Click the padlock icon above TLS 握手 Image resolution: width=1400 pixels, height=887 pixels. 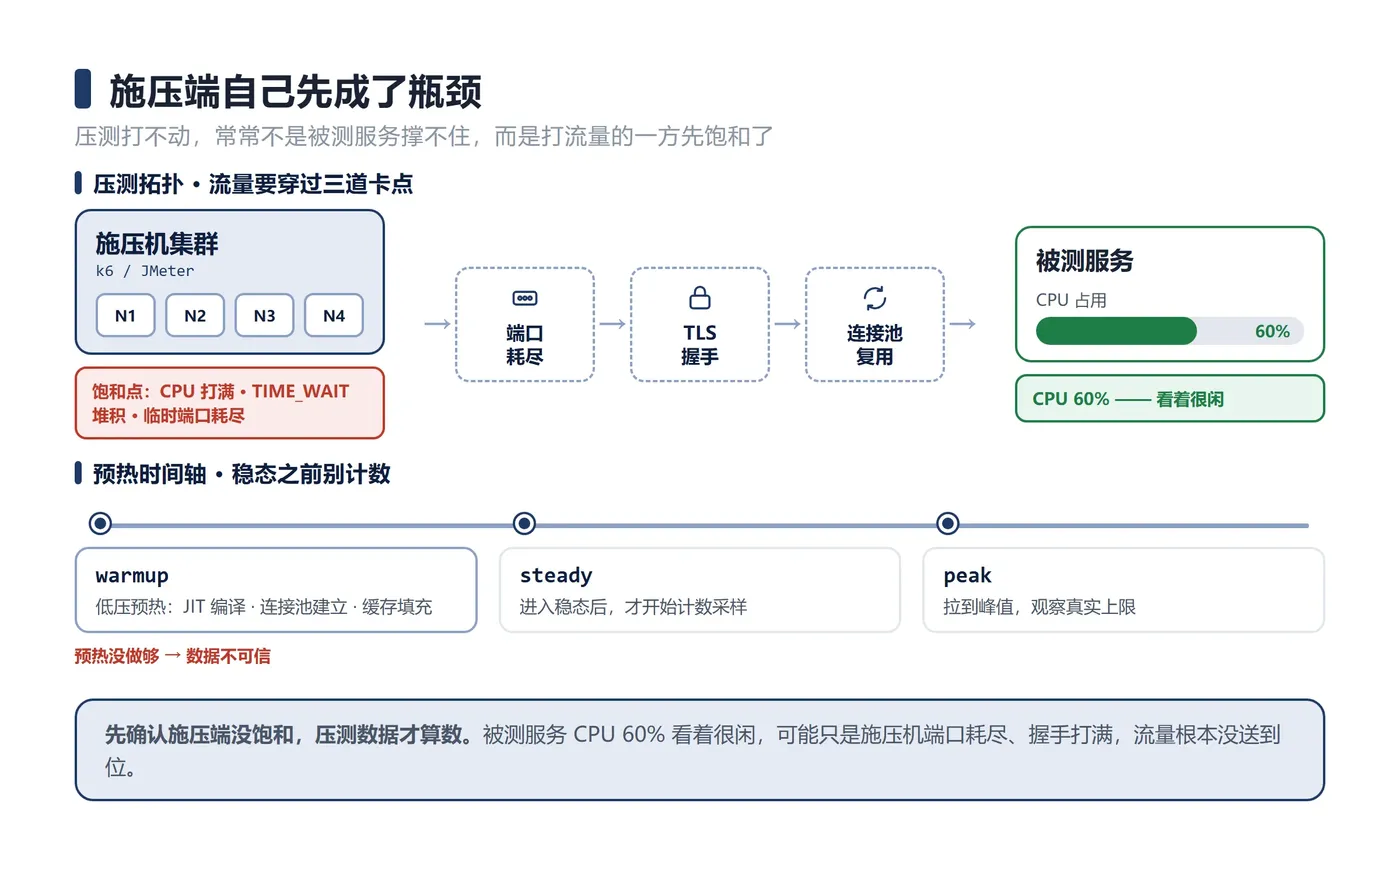pyautogui.click(x=700, y=298)
